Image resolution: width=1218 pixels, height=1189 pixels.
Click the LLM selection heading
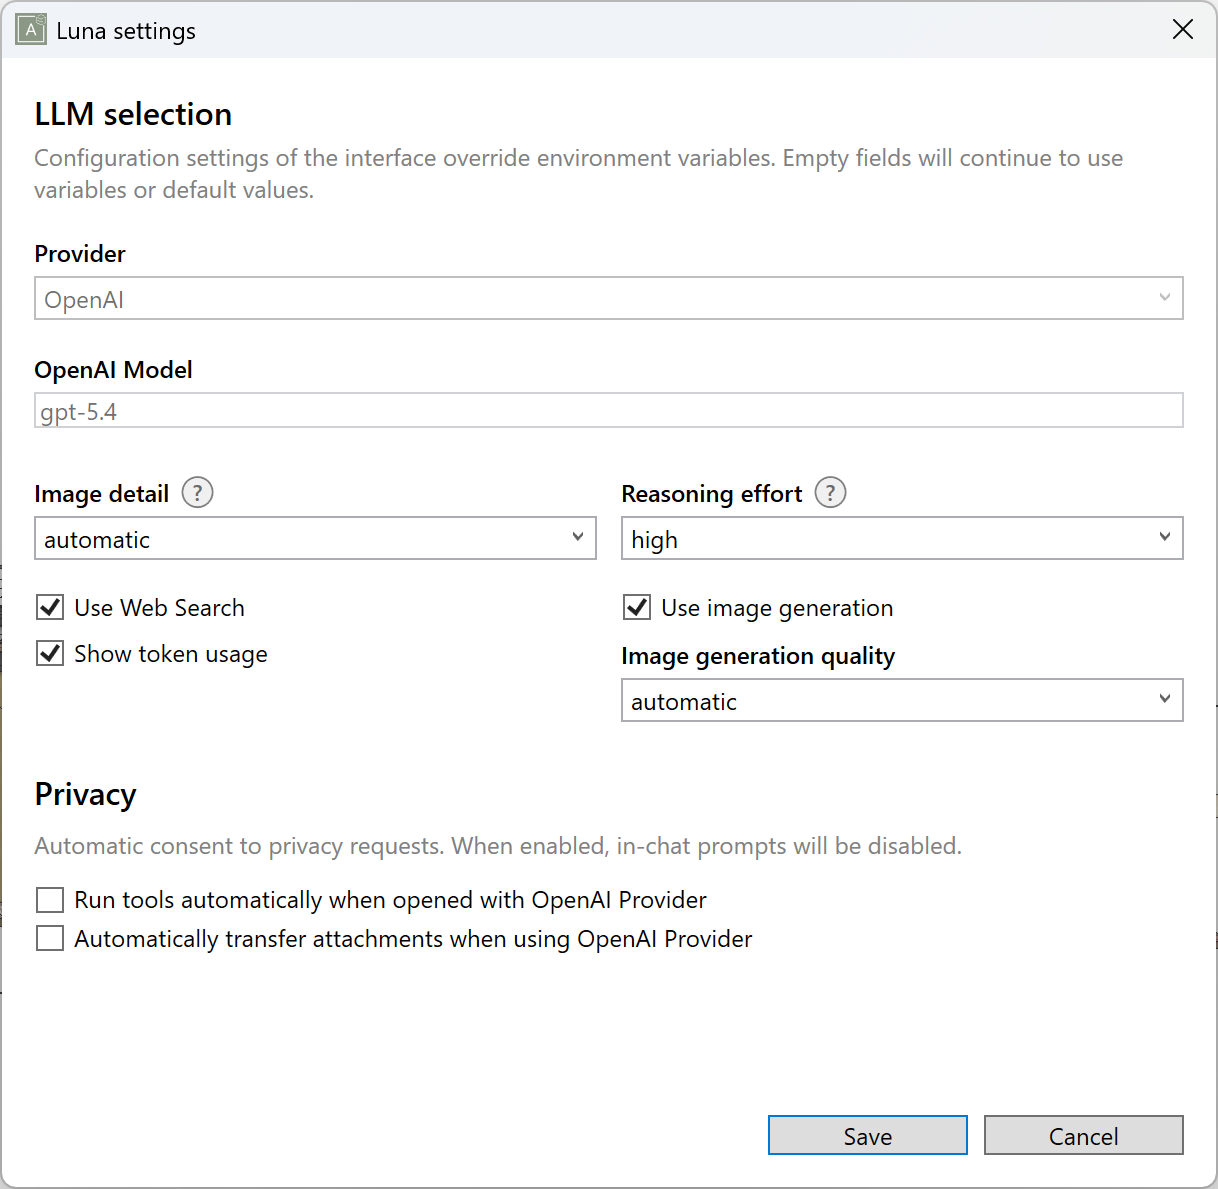(x=133, y=114)
